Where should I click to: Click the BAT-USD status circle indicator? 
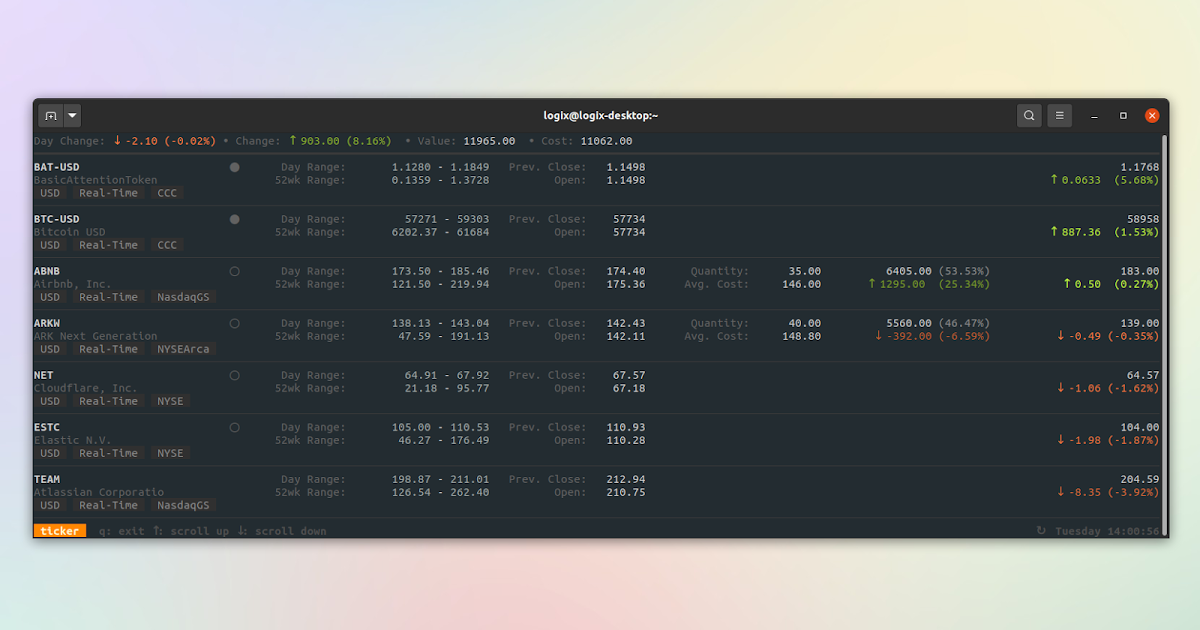(x=235, y=167)
